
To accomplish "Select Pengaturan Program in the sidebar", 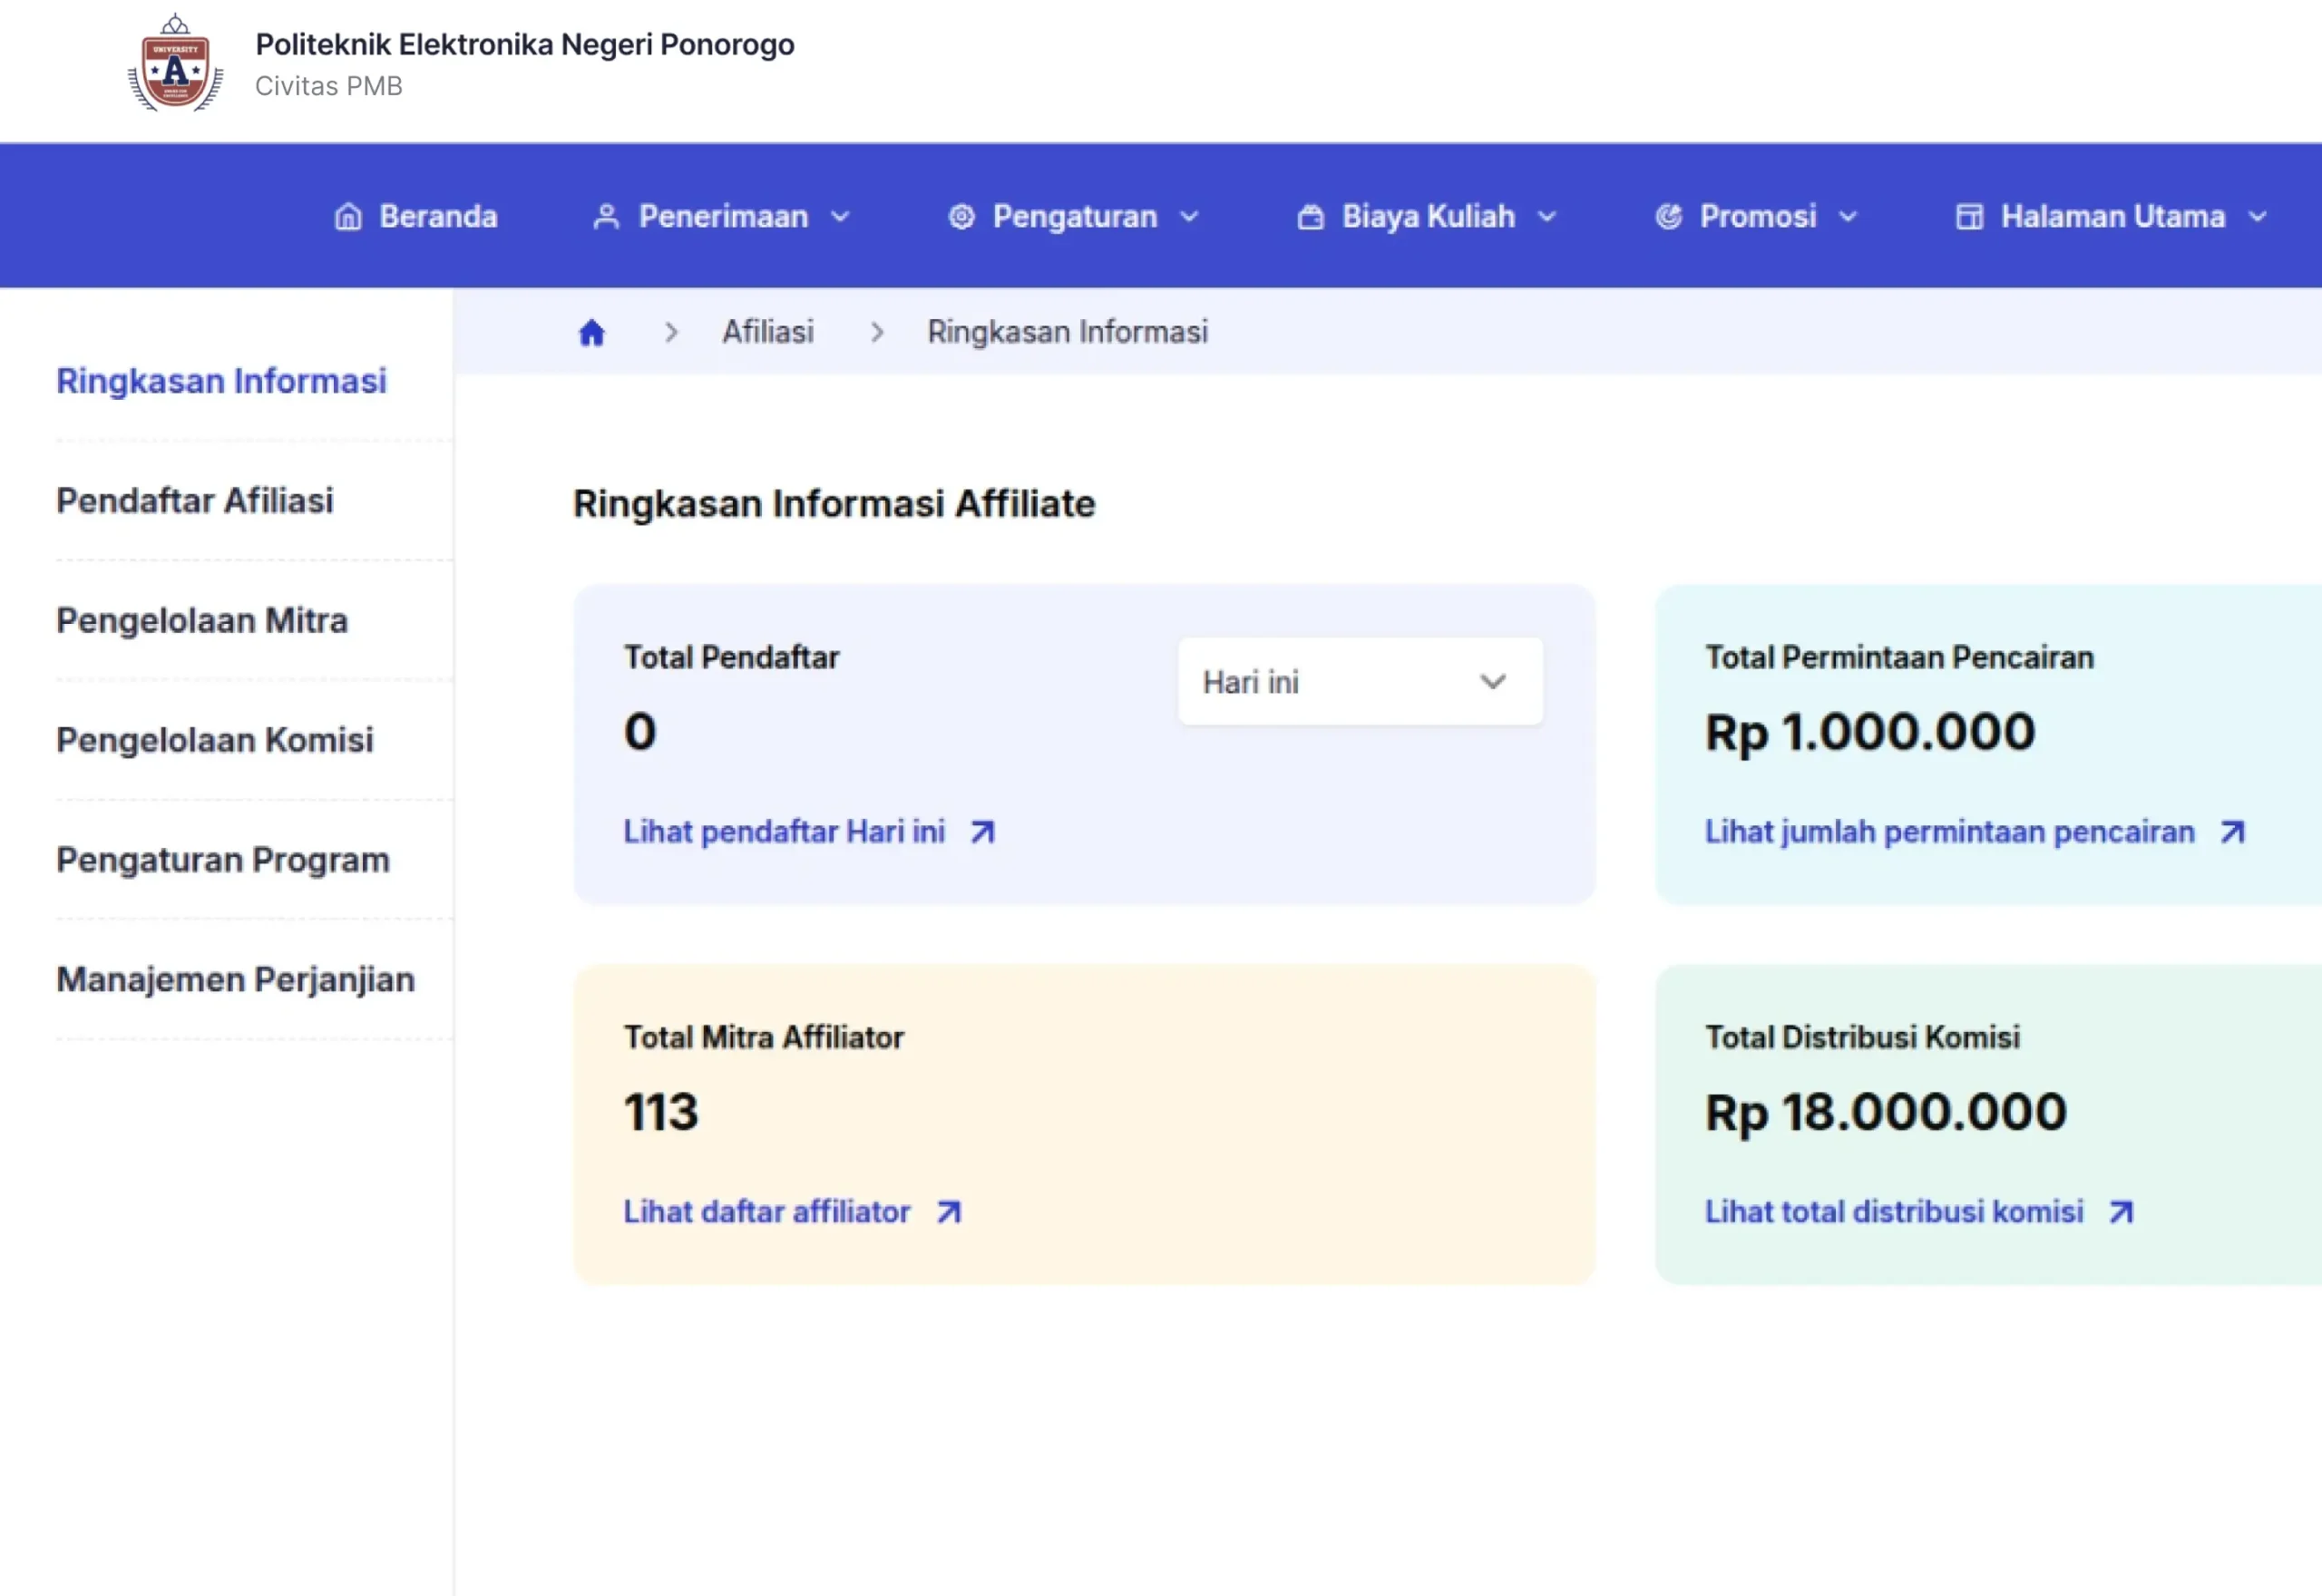I will [223, 860].
